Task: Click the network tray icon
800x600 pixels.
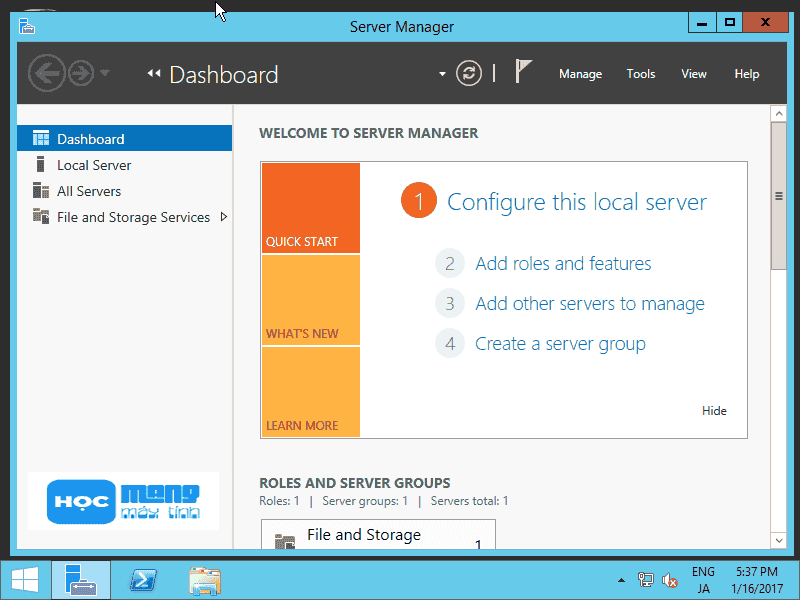Action: tap(645, 580)
